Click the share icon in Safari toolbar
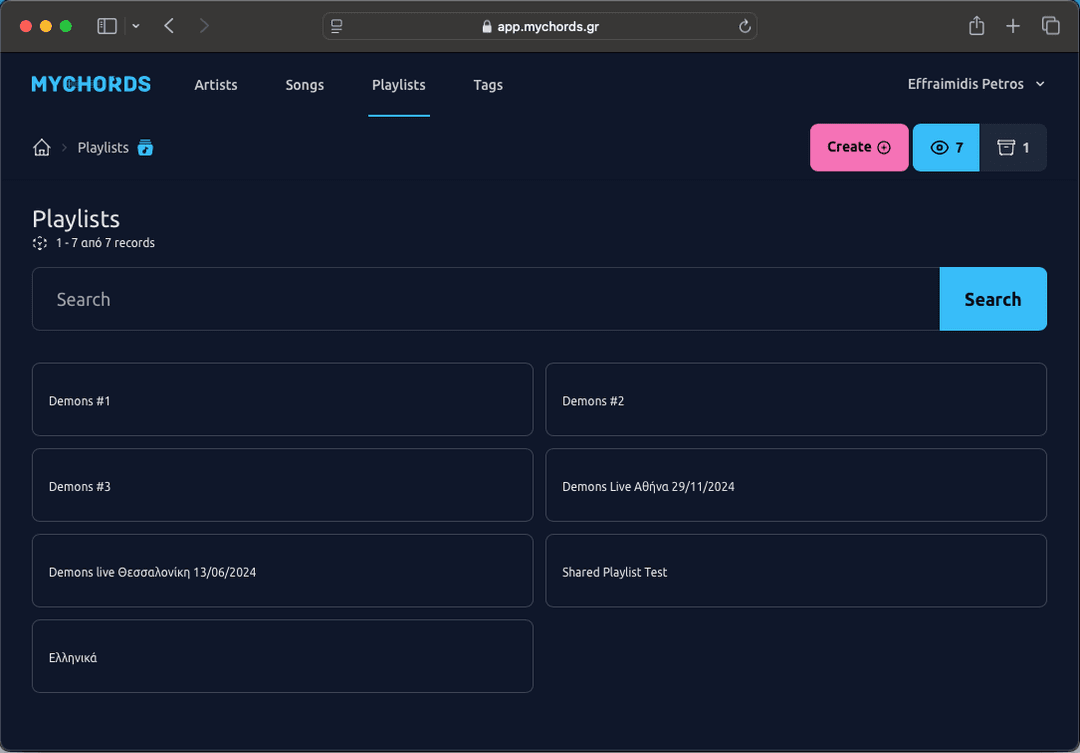The height and width of the screenshot is (753, 1080). pyautogui.click(x=976, y=26)
